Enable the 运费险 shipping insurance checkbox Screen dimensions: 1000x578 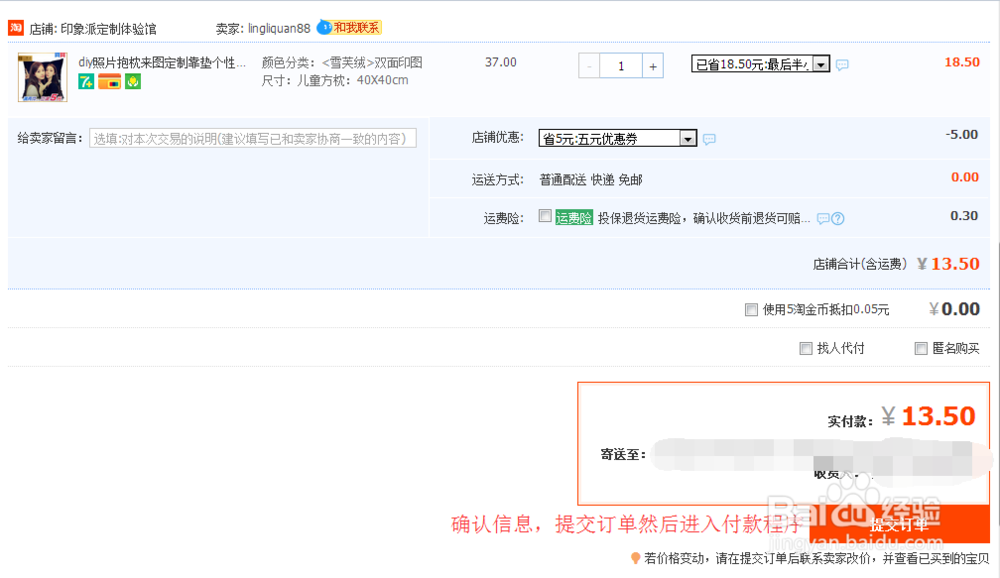(545, 216)
